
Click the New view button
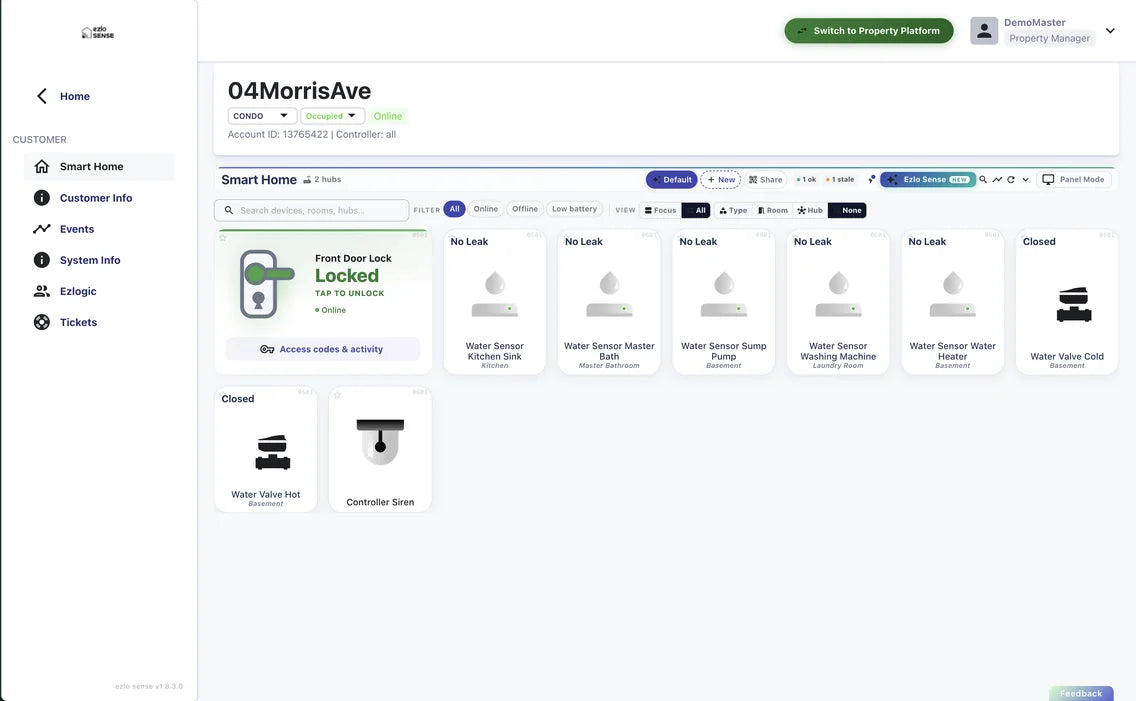click(721, 180)
